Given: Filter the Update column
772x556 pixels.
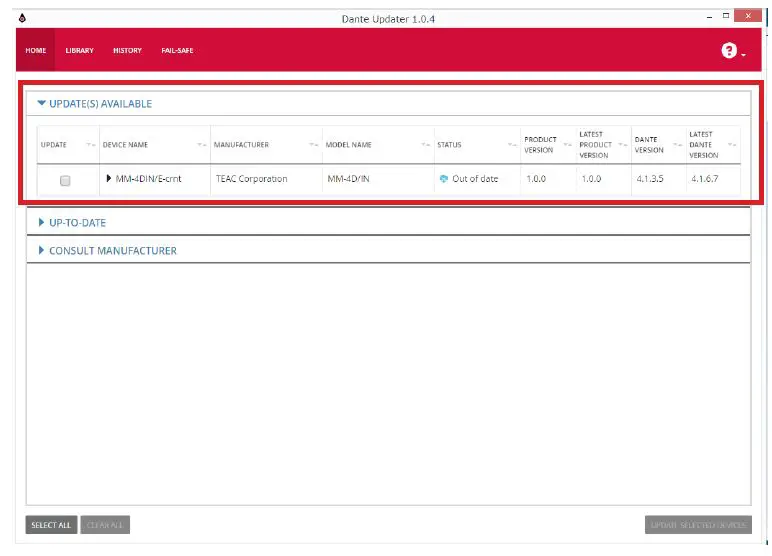Looking at the screenshot, I should [91, 145].
